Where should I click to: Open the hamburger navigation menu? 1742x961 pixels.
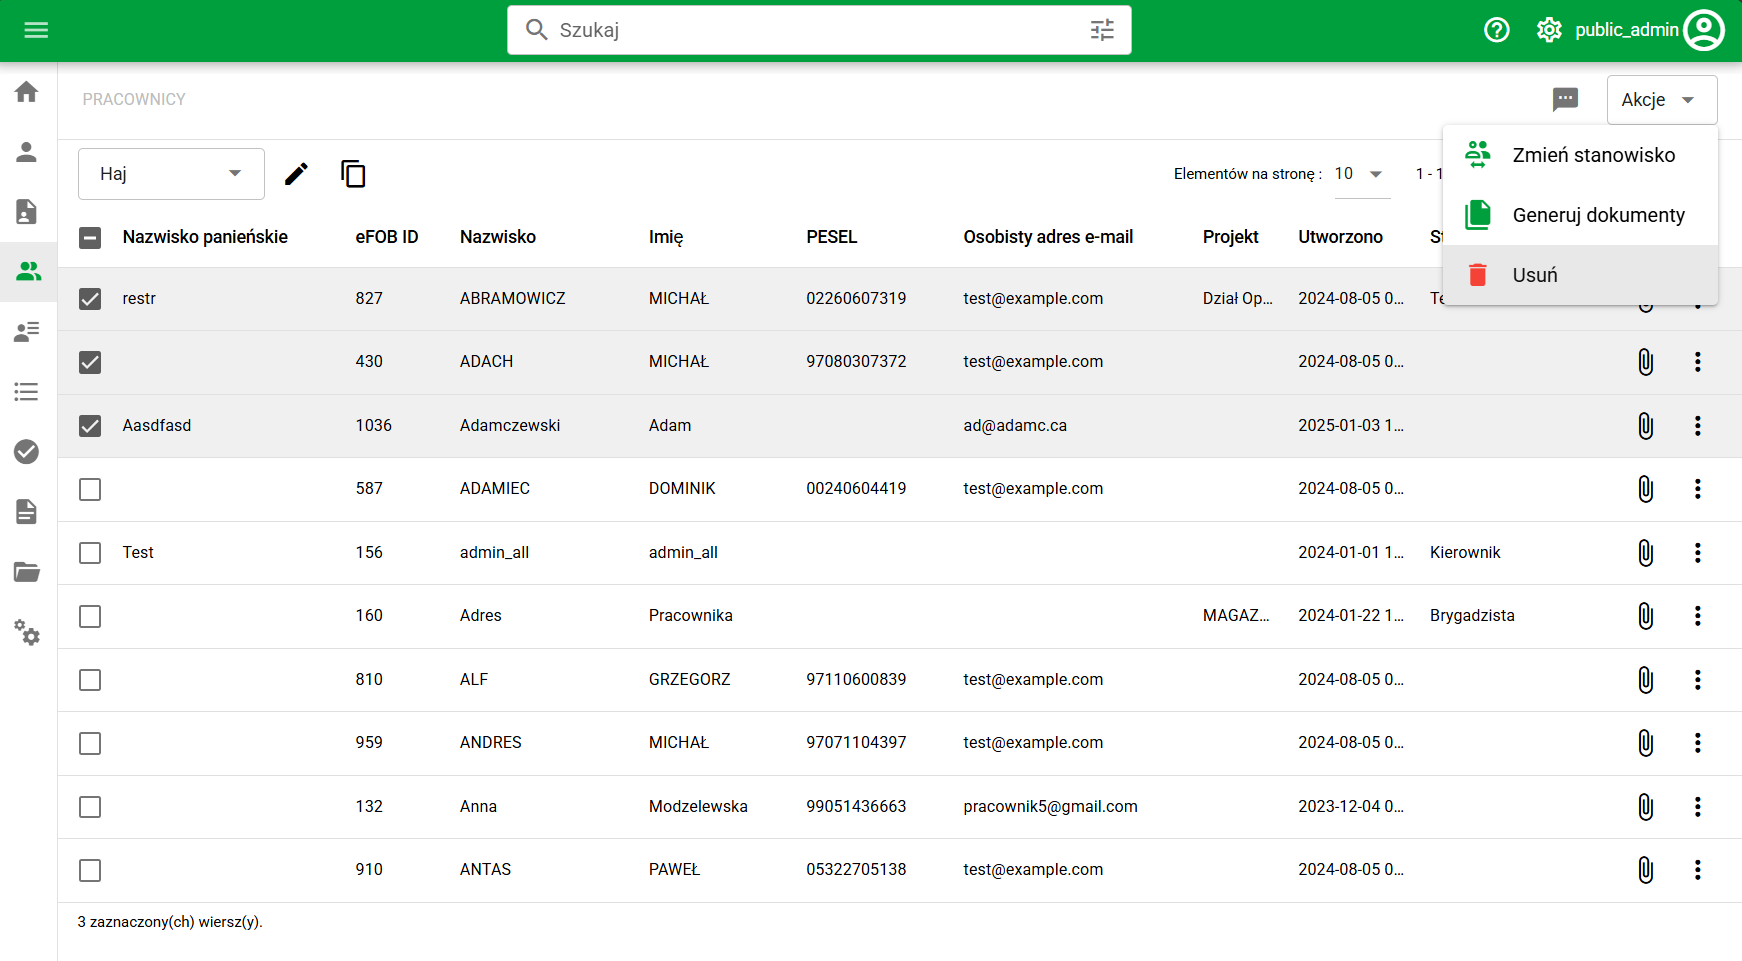(x=36, y=30)
